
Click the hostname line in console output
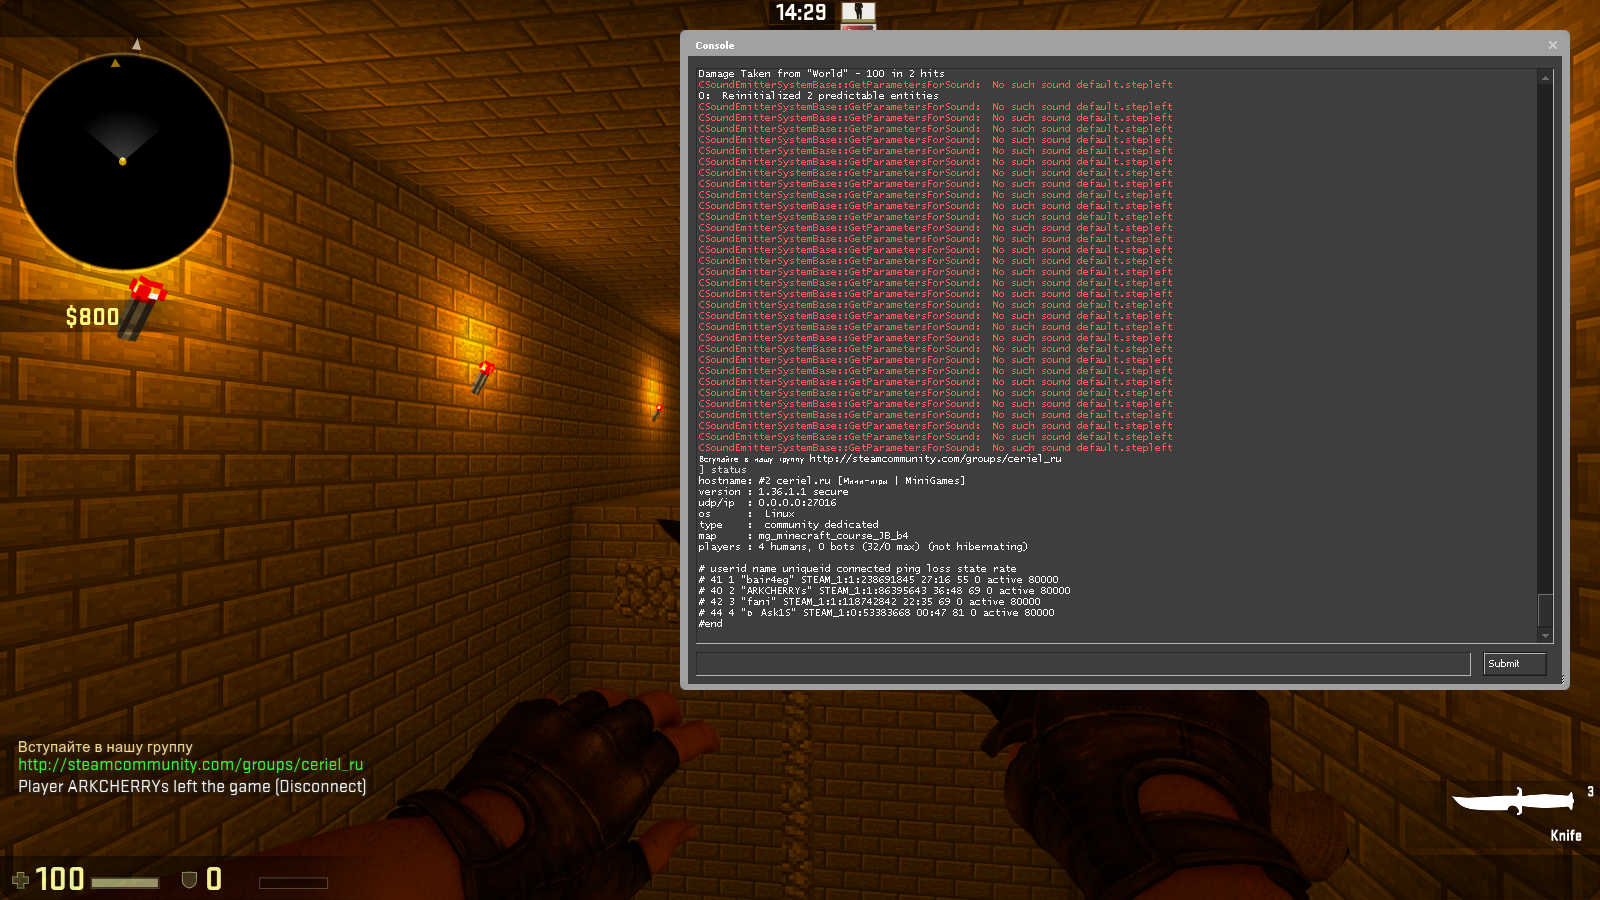(831, 481)
